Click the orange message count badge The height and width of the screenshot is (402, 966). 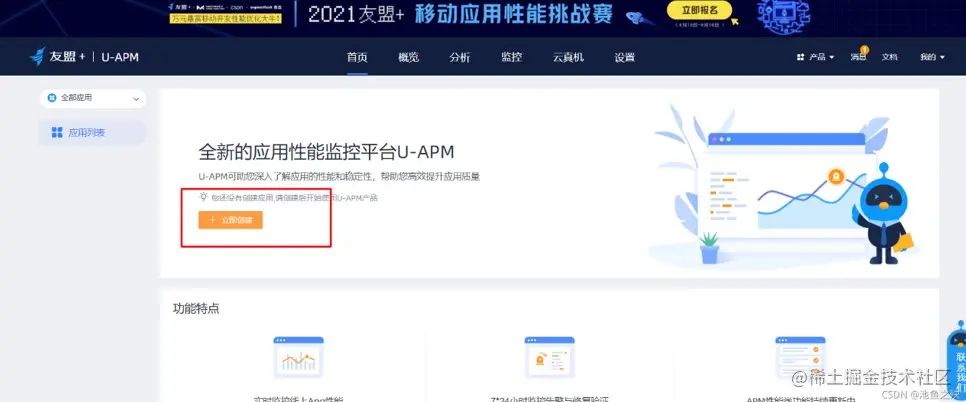click(865, 49)
